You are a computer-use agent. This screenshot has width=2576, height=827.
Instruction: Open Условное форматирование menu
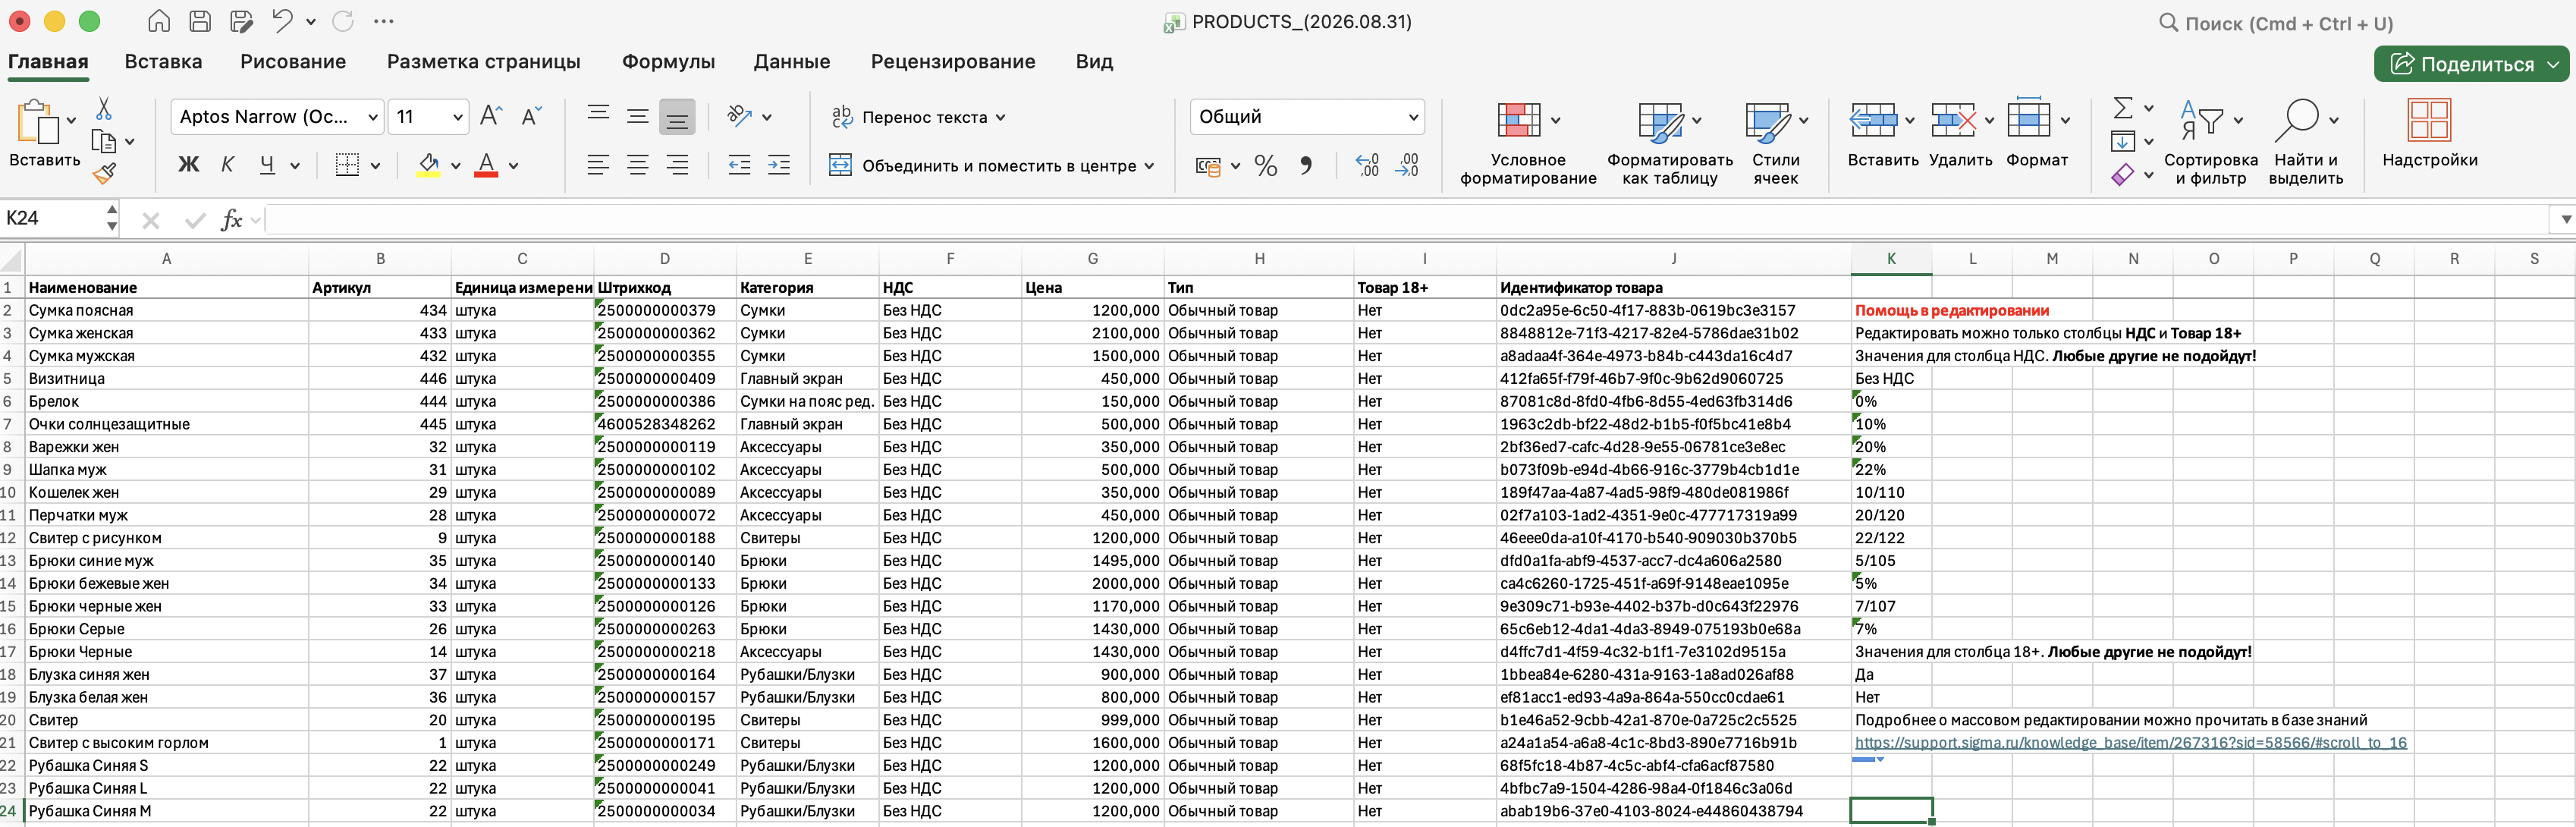click(x=1528, y=143)
